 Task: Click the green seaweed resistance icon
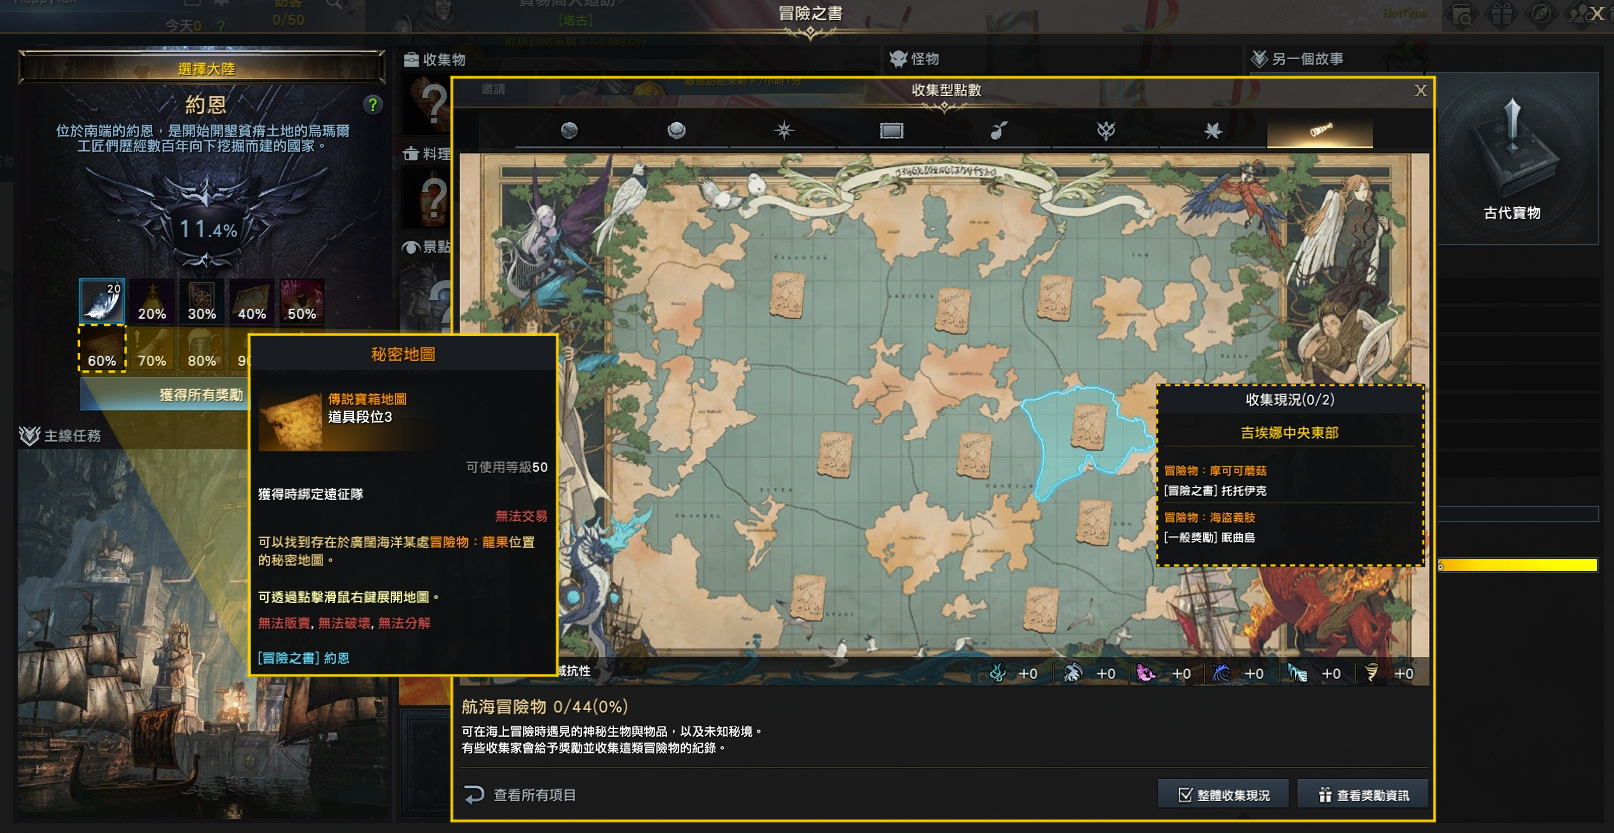click(x=998, y=674)
